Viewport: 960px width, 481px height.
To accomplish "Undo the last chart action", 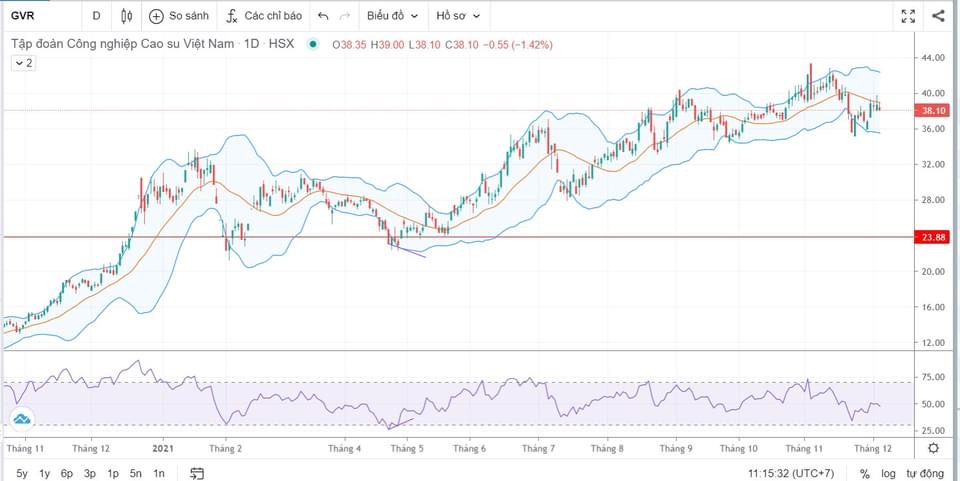I will [x=323, y=17].
